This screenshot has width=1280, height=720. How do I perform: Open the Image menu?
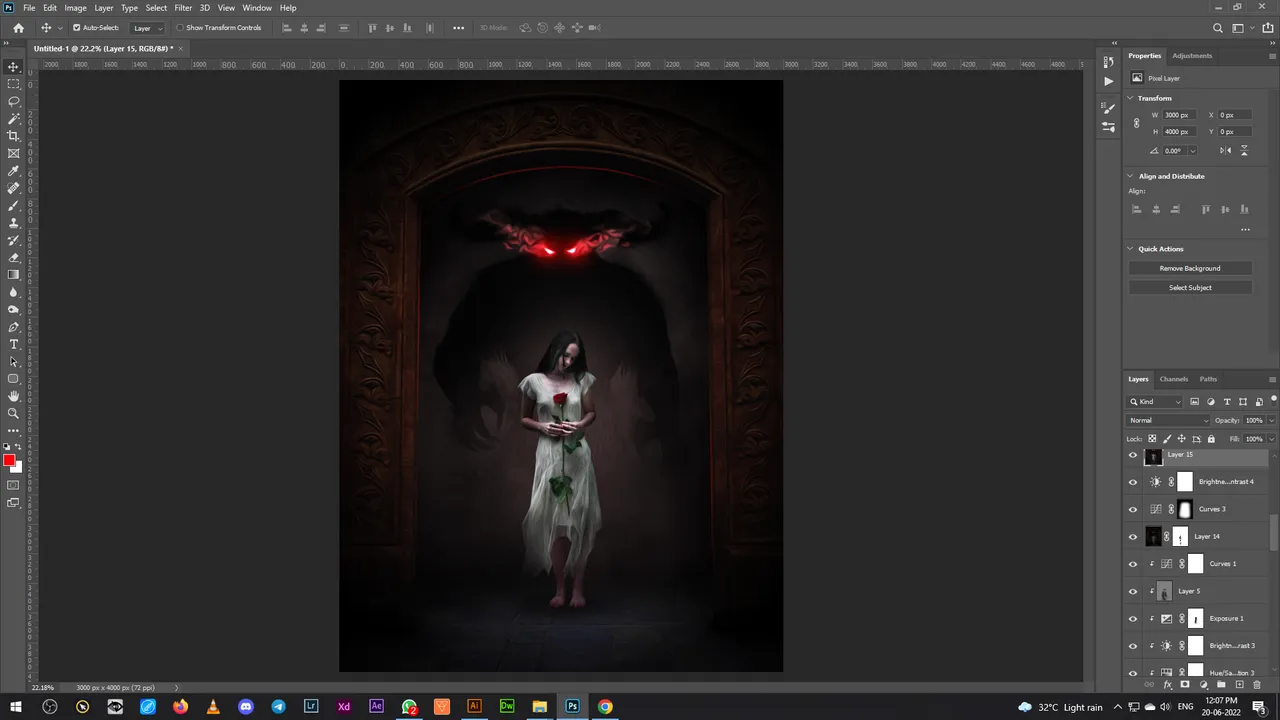[x=76, y=7]
